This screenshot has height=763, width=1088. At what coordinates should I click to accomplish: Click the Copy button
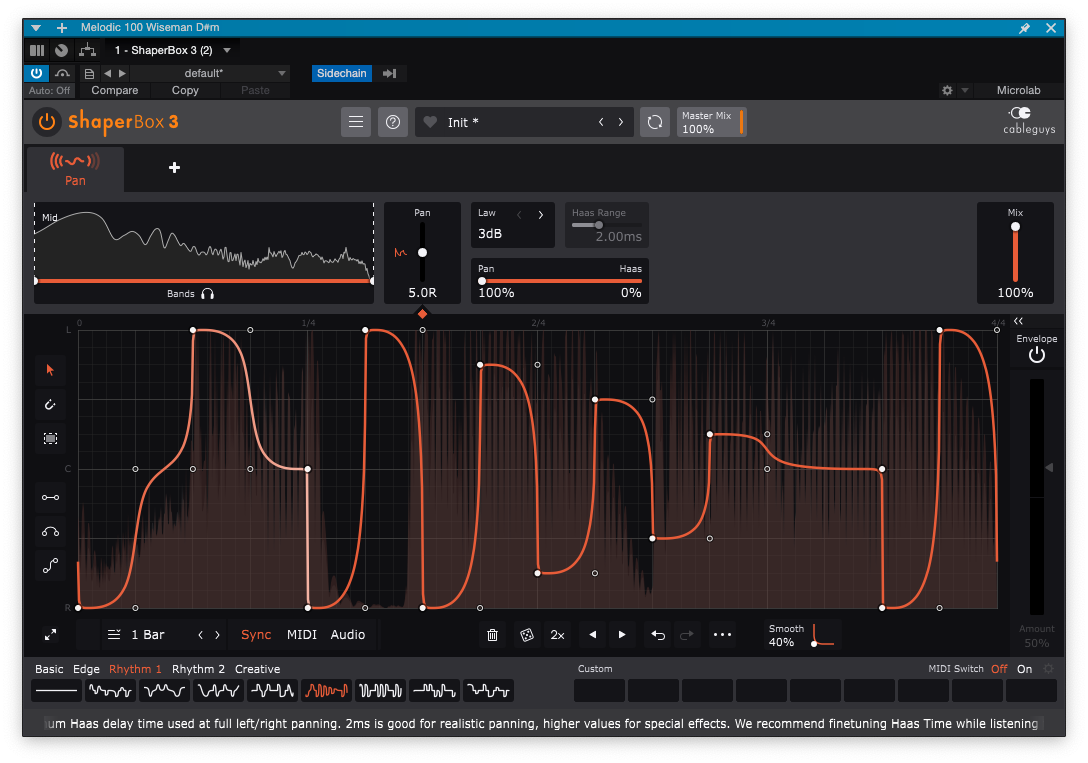tap(185, 90)
